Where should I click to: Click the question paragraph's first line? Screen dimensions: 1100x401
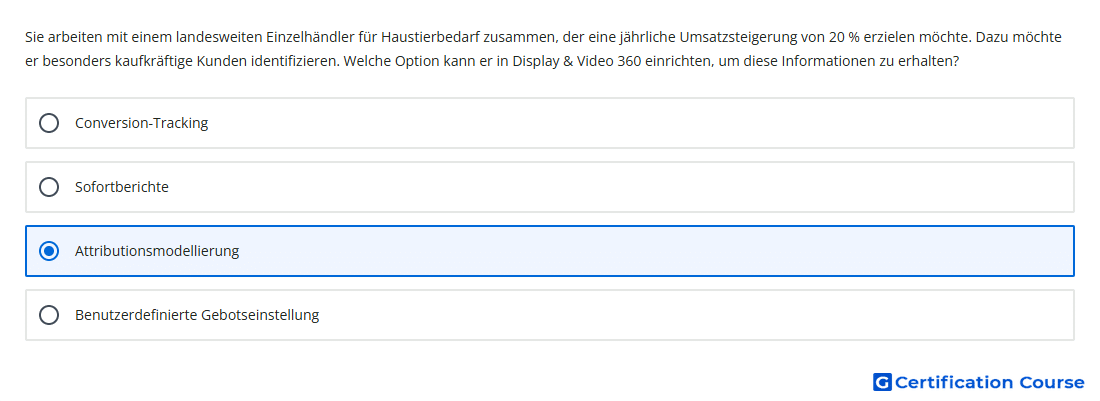543,37
